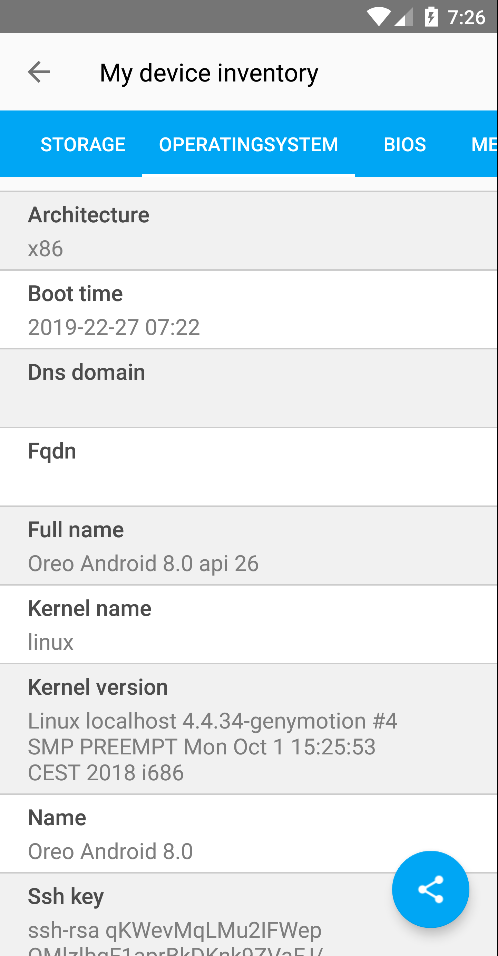Viewport: 498px width, 956px height.
Task: Tap the blue share floating button
Action: pos(430,890)
